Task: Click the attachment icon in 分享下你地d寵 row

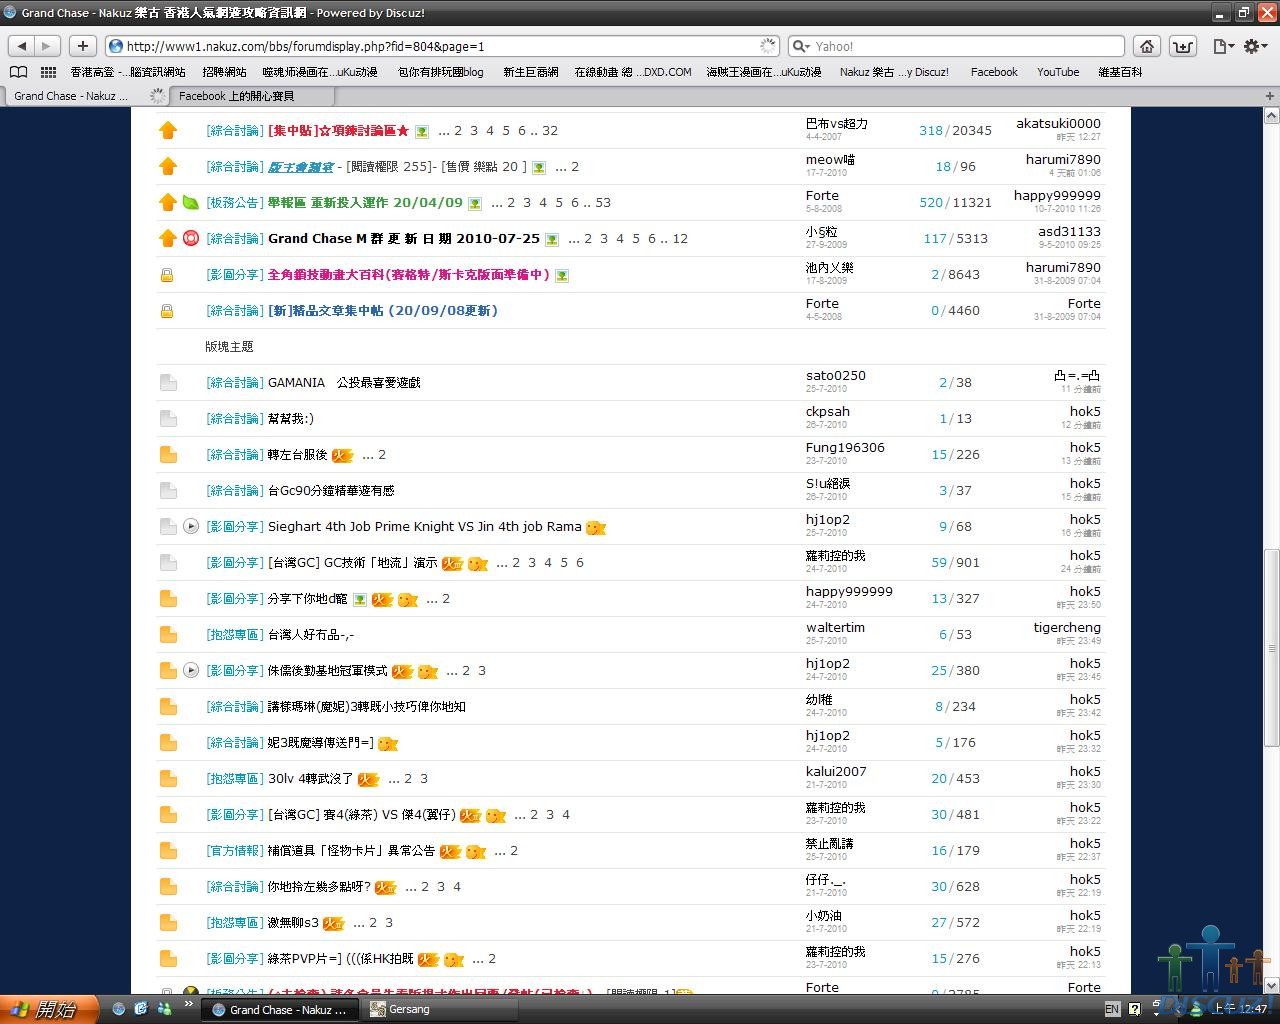Action: click(x=359, y=600)
